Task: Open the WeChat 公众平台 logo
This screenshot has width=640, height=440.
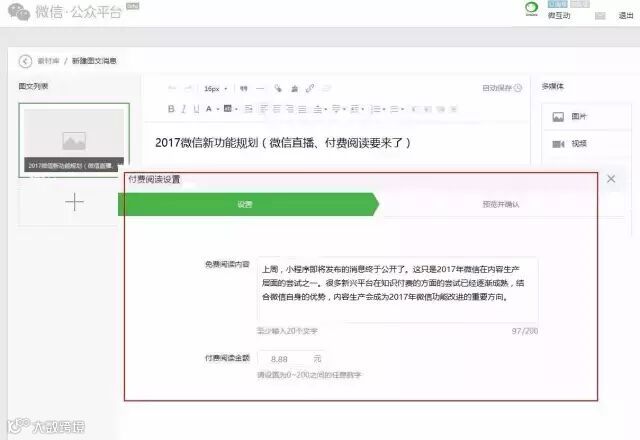Action: click(x=65, y=11)
